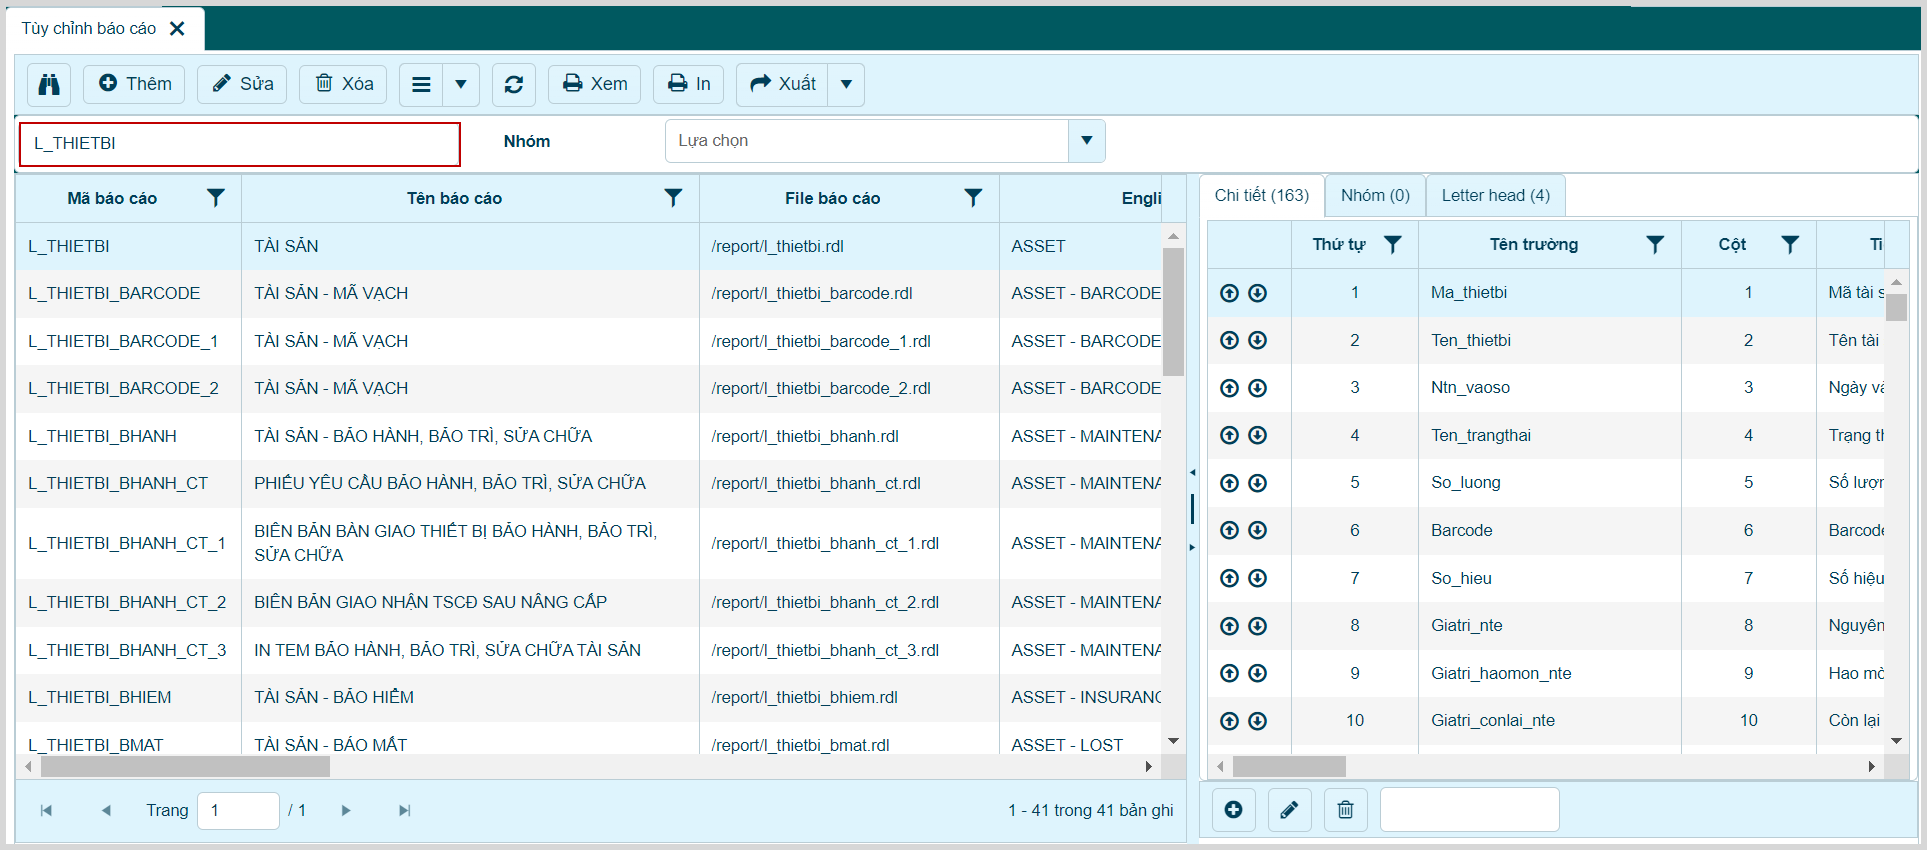Click the Giatri_conlai_nte field cell
Image resolution: width=1927 pixels, height=850 pixels.
point(1549,721)
